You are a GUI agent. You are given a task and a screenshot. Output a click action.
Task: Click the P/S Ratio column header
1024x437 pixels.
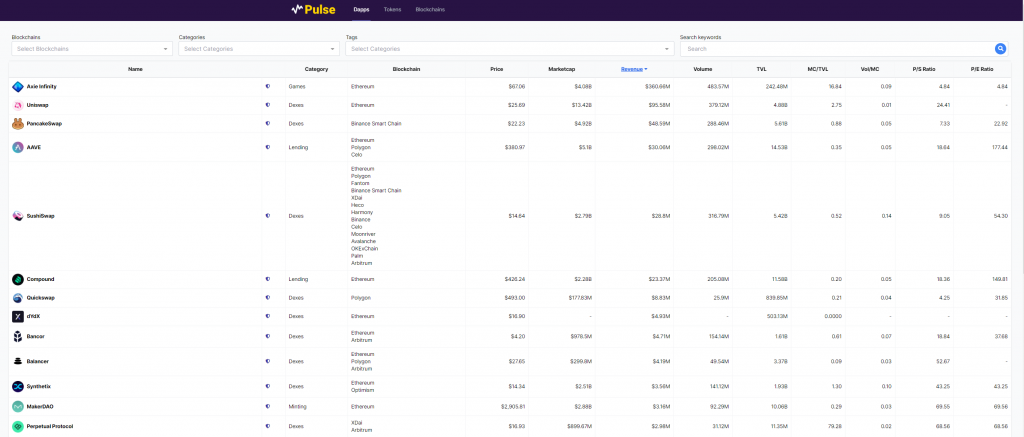point(924,69)
